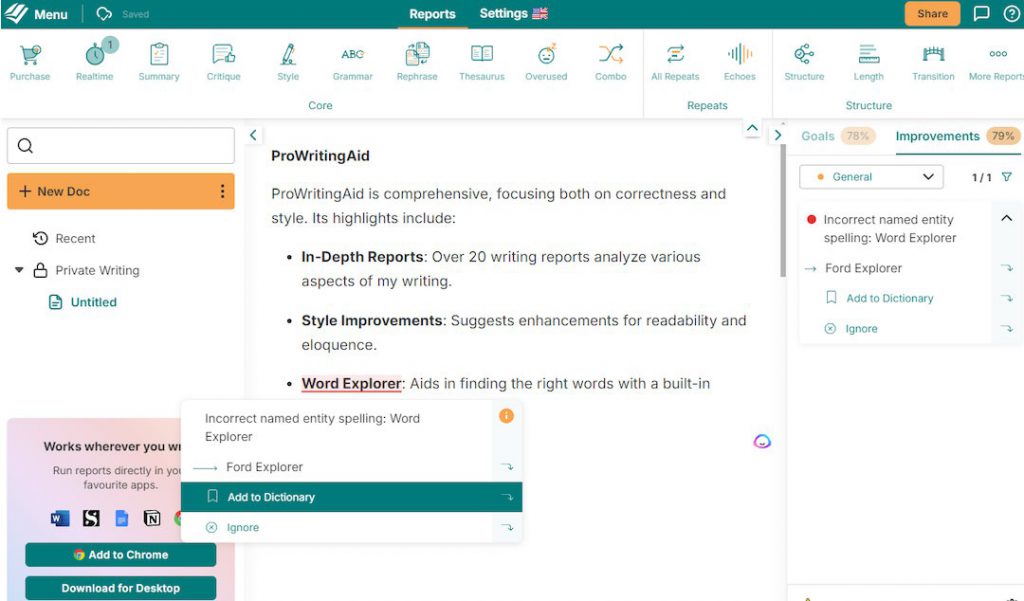
Task: Click the Add to Chrome button
Action: click(121, 555)
